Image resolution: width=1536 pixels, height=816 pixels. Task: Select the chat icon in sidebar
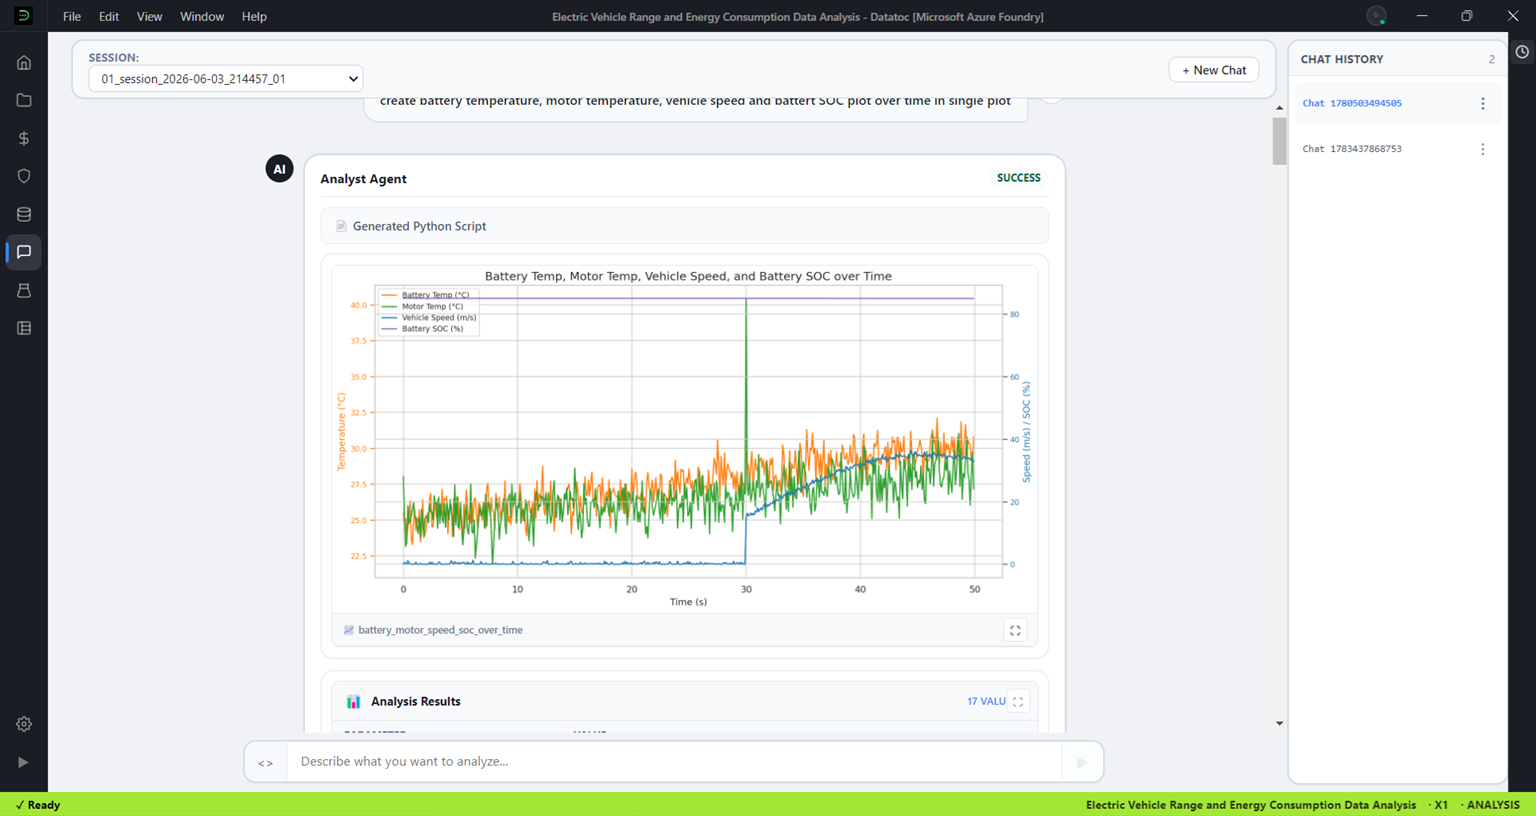[x=24, y=252]
